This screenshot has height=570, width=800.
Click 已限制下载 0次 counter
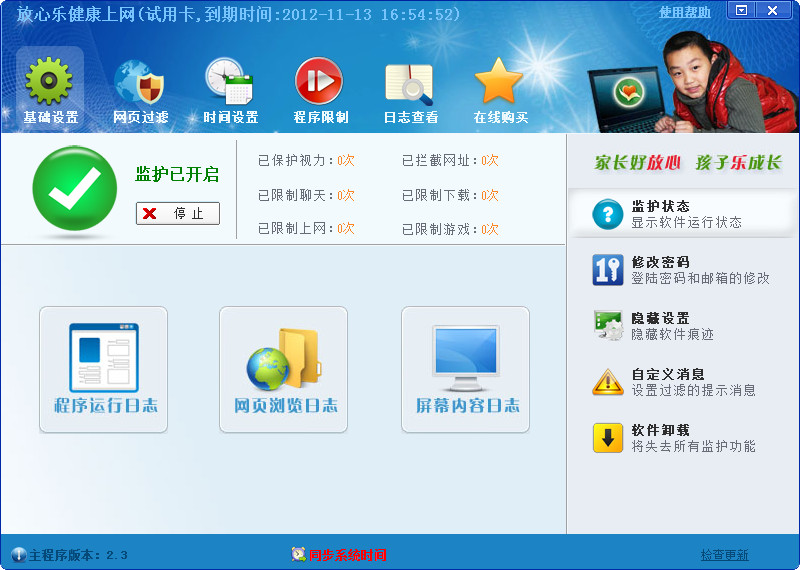point(450,195)
